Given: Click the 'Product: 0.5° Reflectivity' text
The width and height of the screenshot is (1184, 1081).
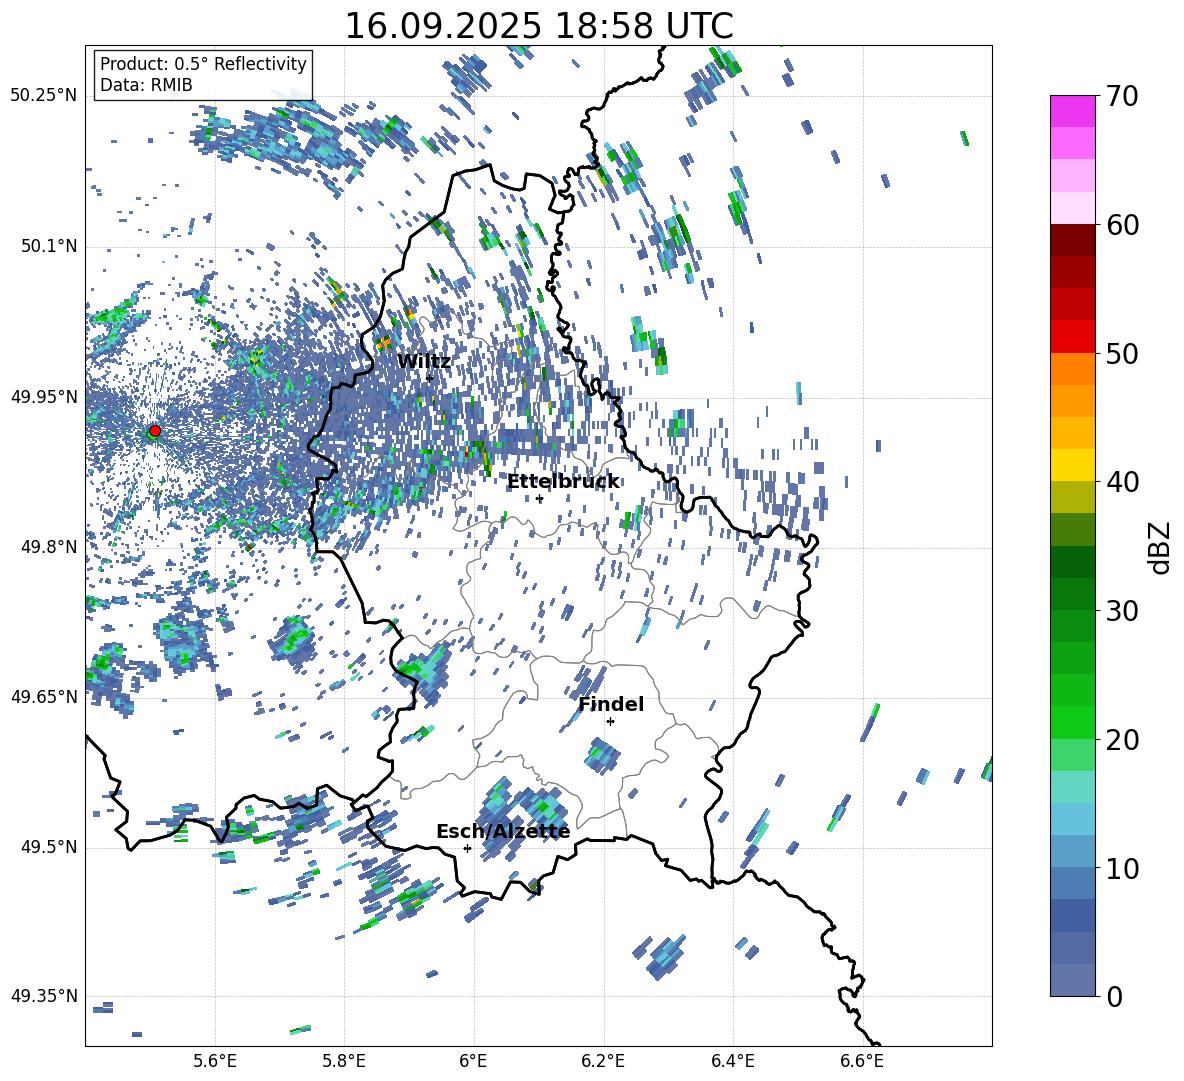Looking at the screenshot, I should coord(203,64).
